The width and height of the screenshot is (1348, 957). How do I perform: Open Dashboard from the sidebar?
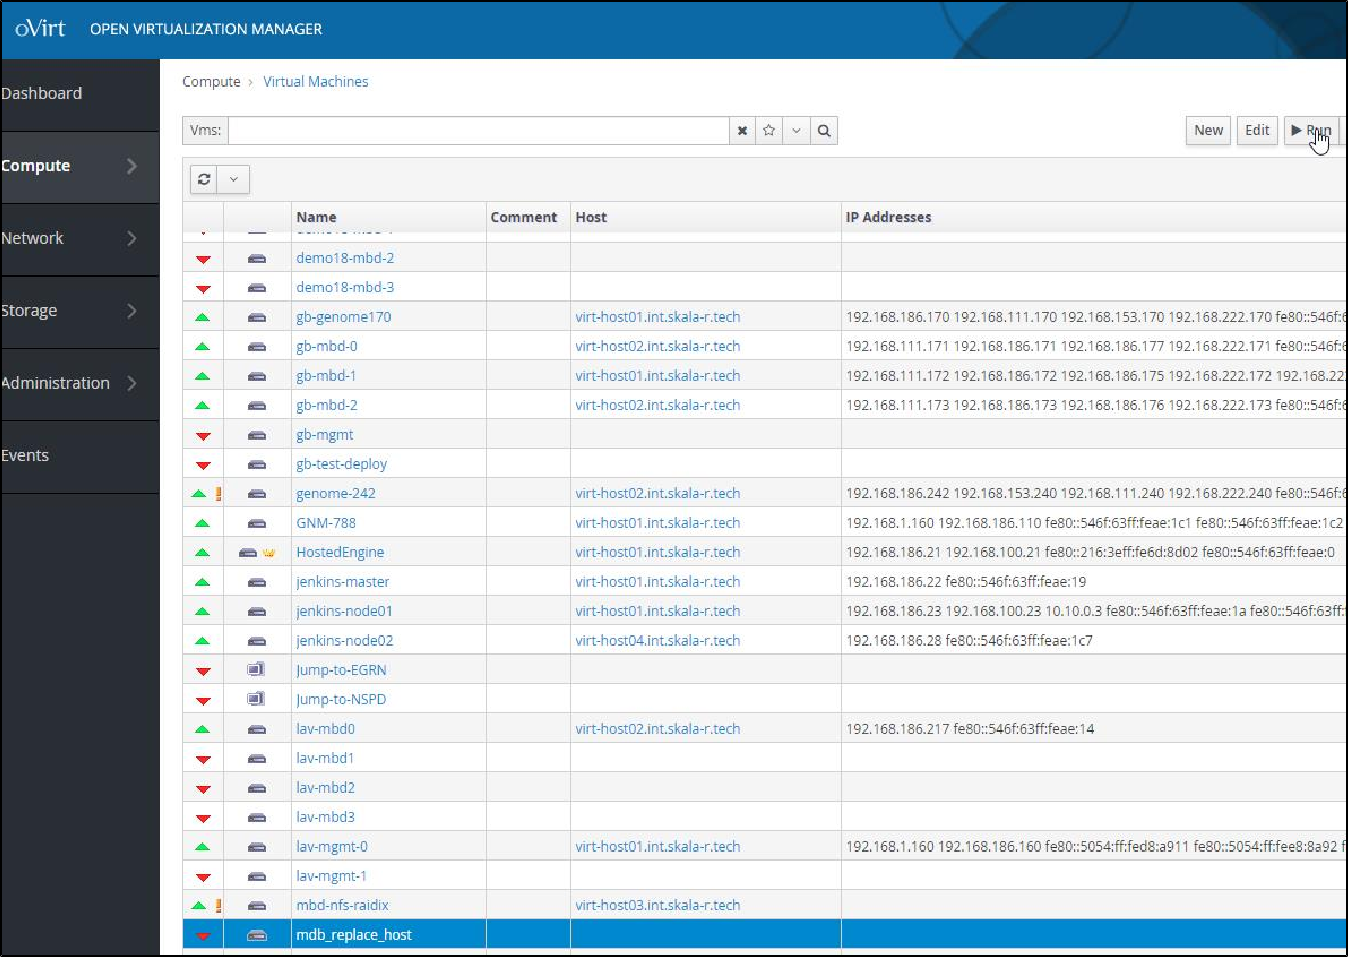42,93
